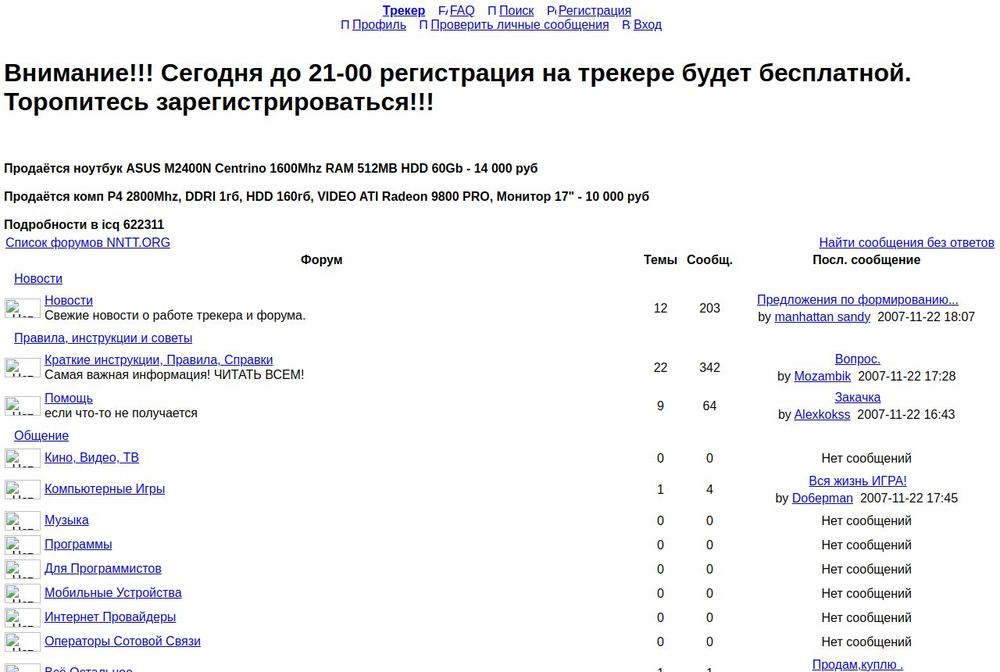Open user profile manhattan sandy

click(822, 317)
